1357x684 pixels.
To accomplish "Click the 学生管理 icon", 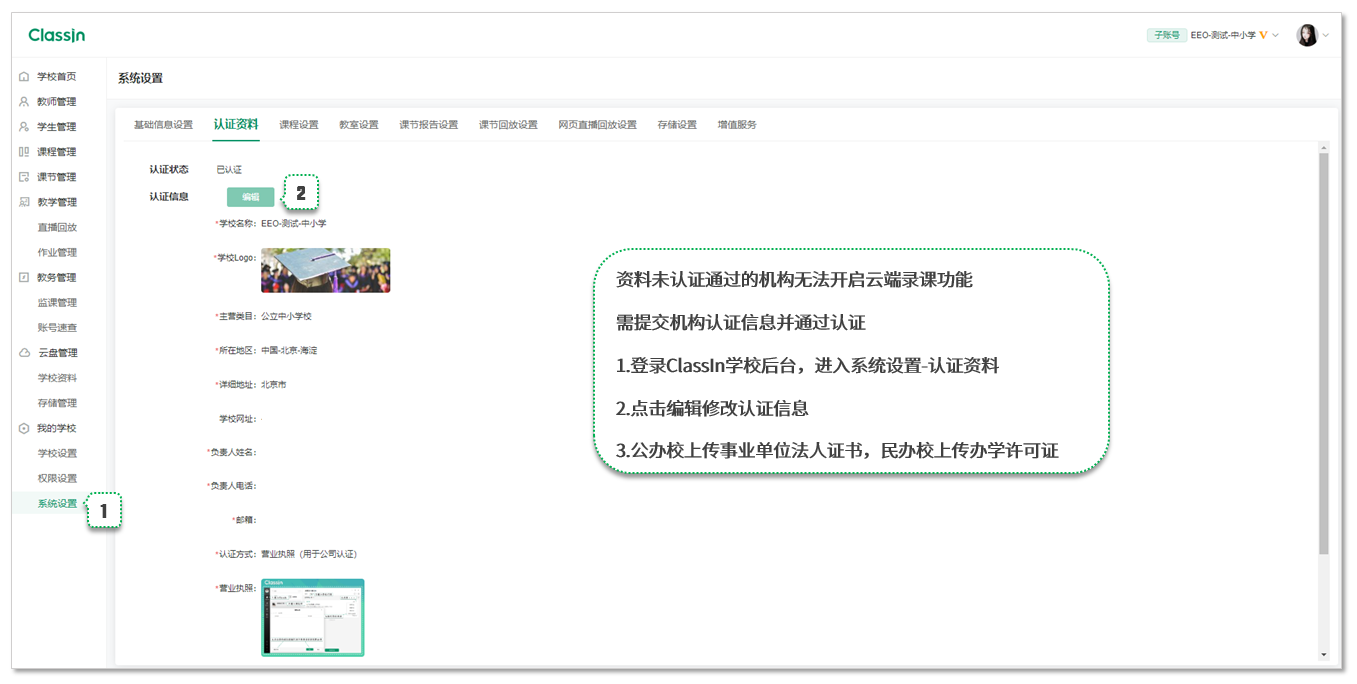I will (x=24, y=127).
